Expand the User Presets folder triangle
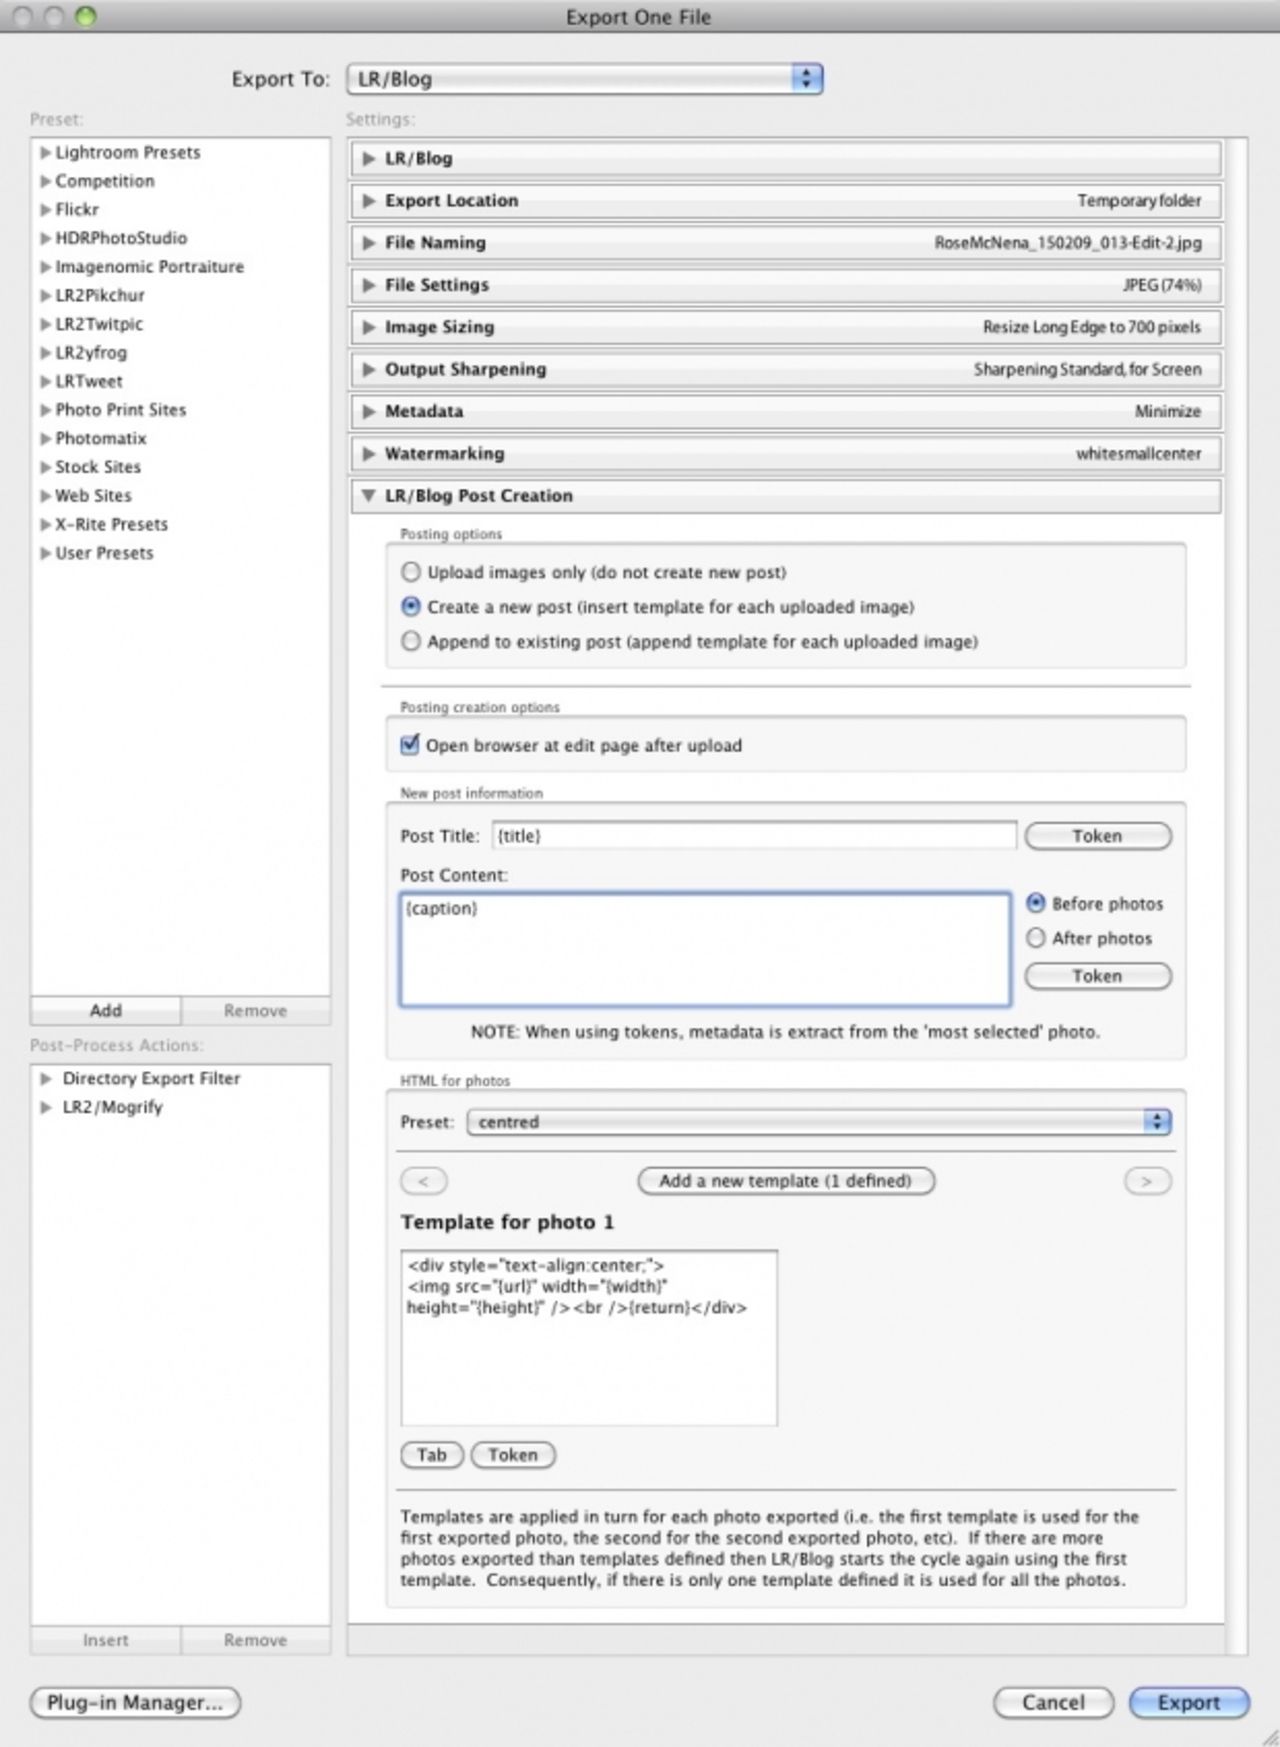 [45, 553]
